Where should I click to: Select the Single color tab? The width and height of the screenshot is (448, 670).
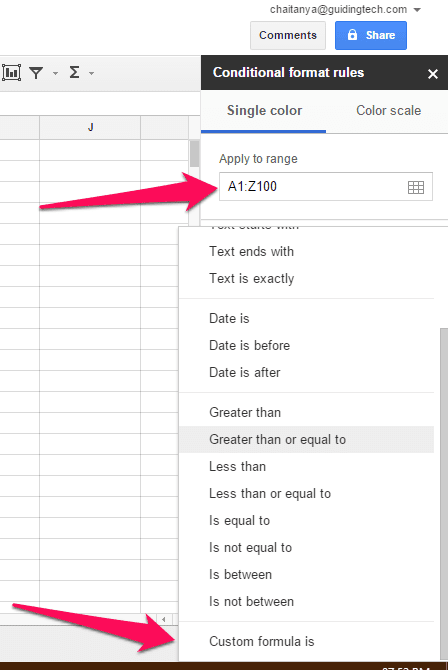click(264, 111)
